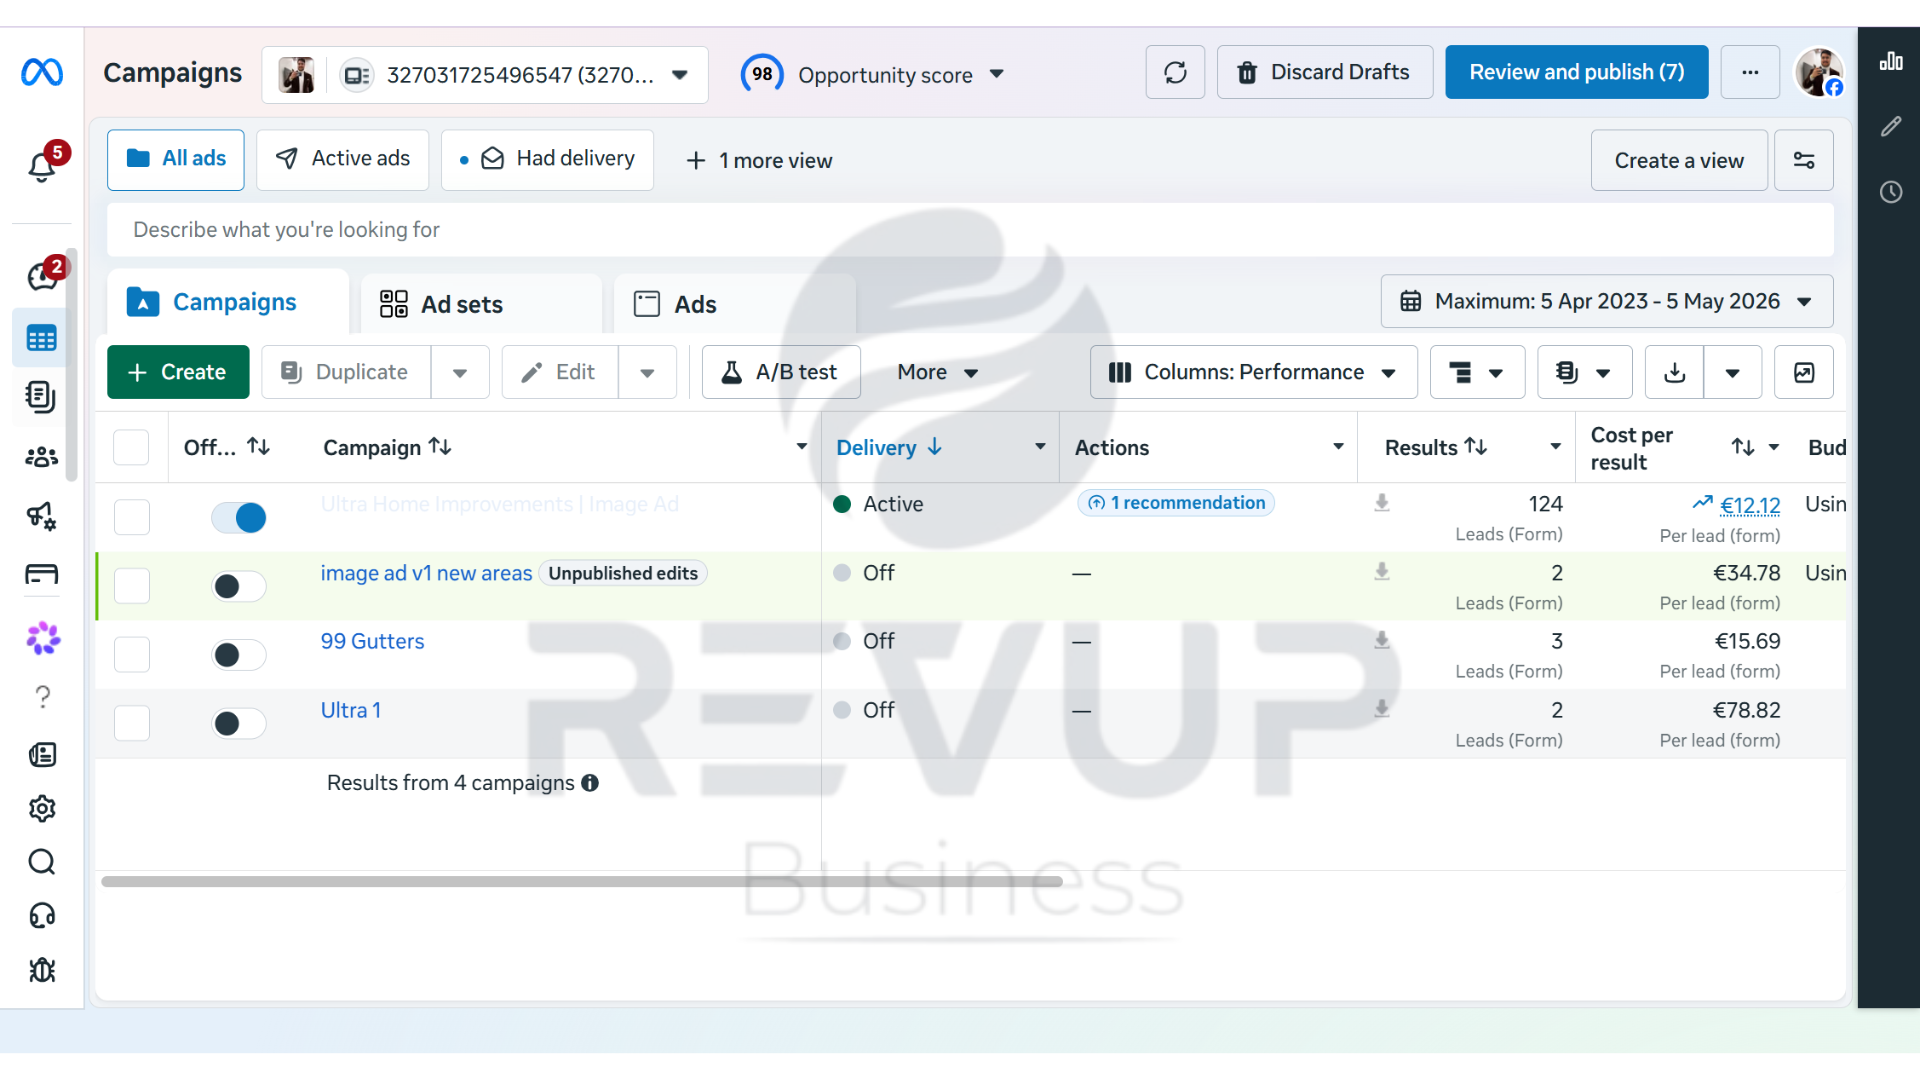This screenshot has width=1920, height=1080.
Task: Turn on the image ad v1 new areas toggle
Action: point(239,586)
